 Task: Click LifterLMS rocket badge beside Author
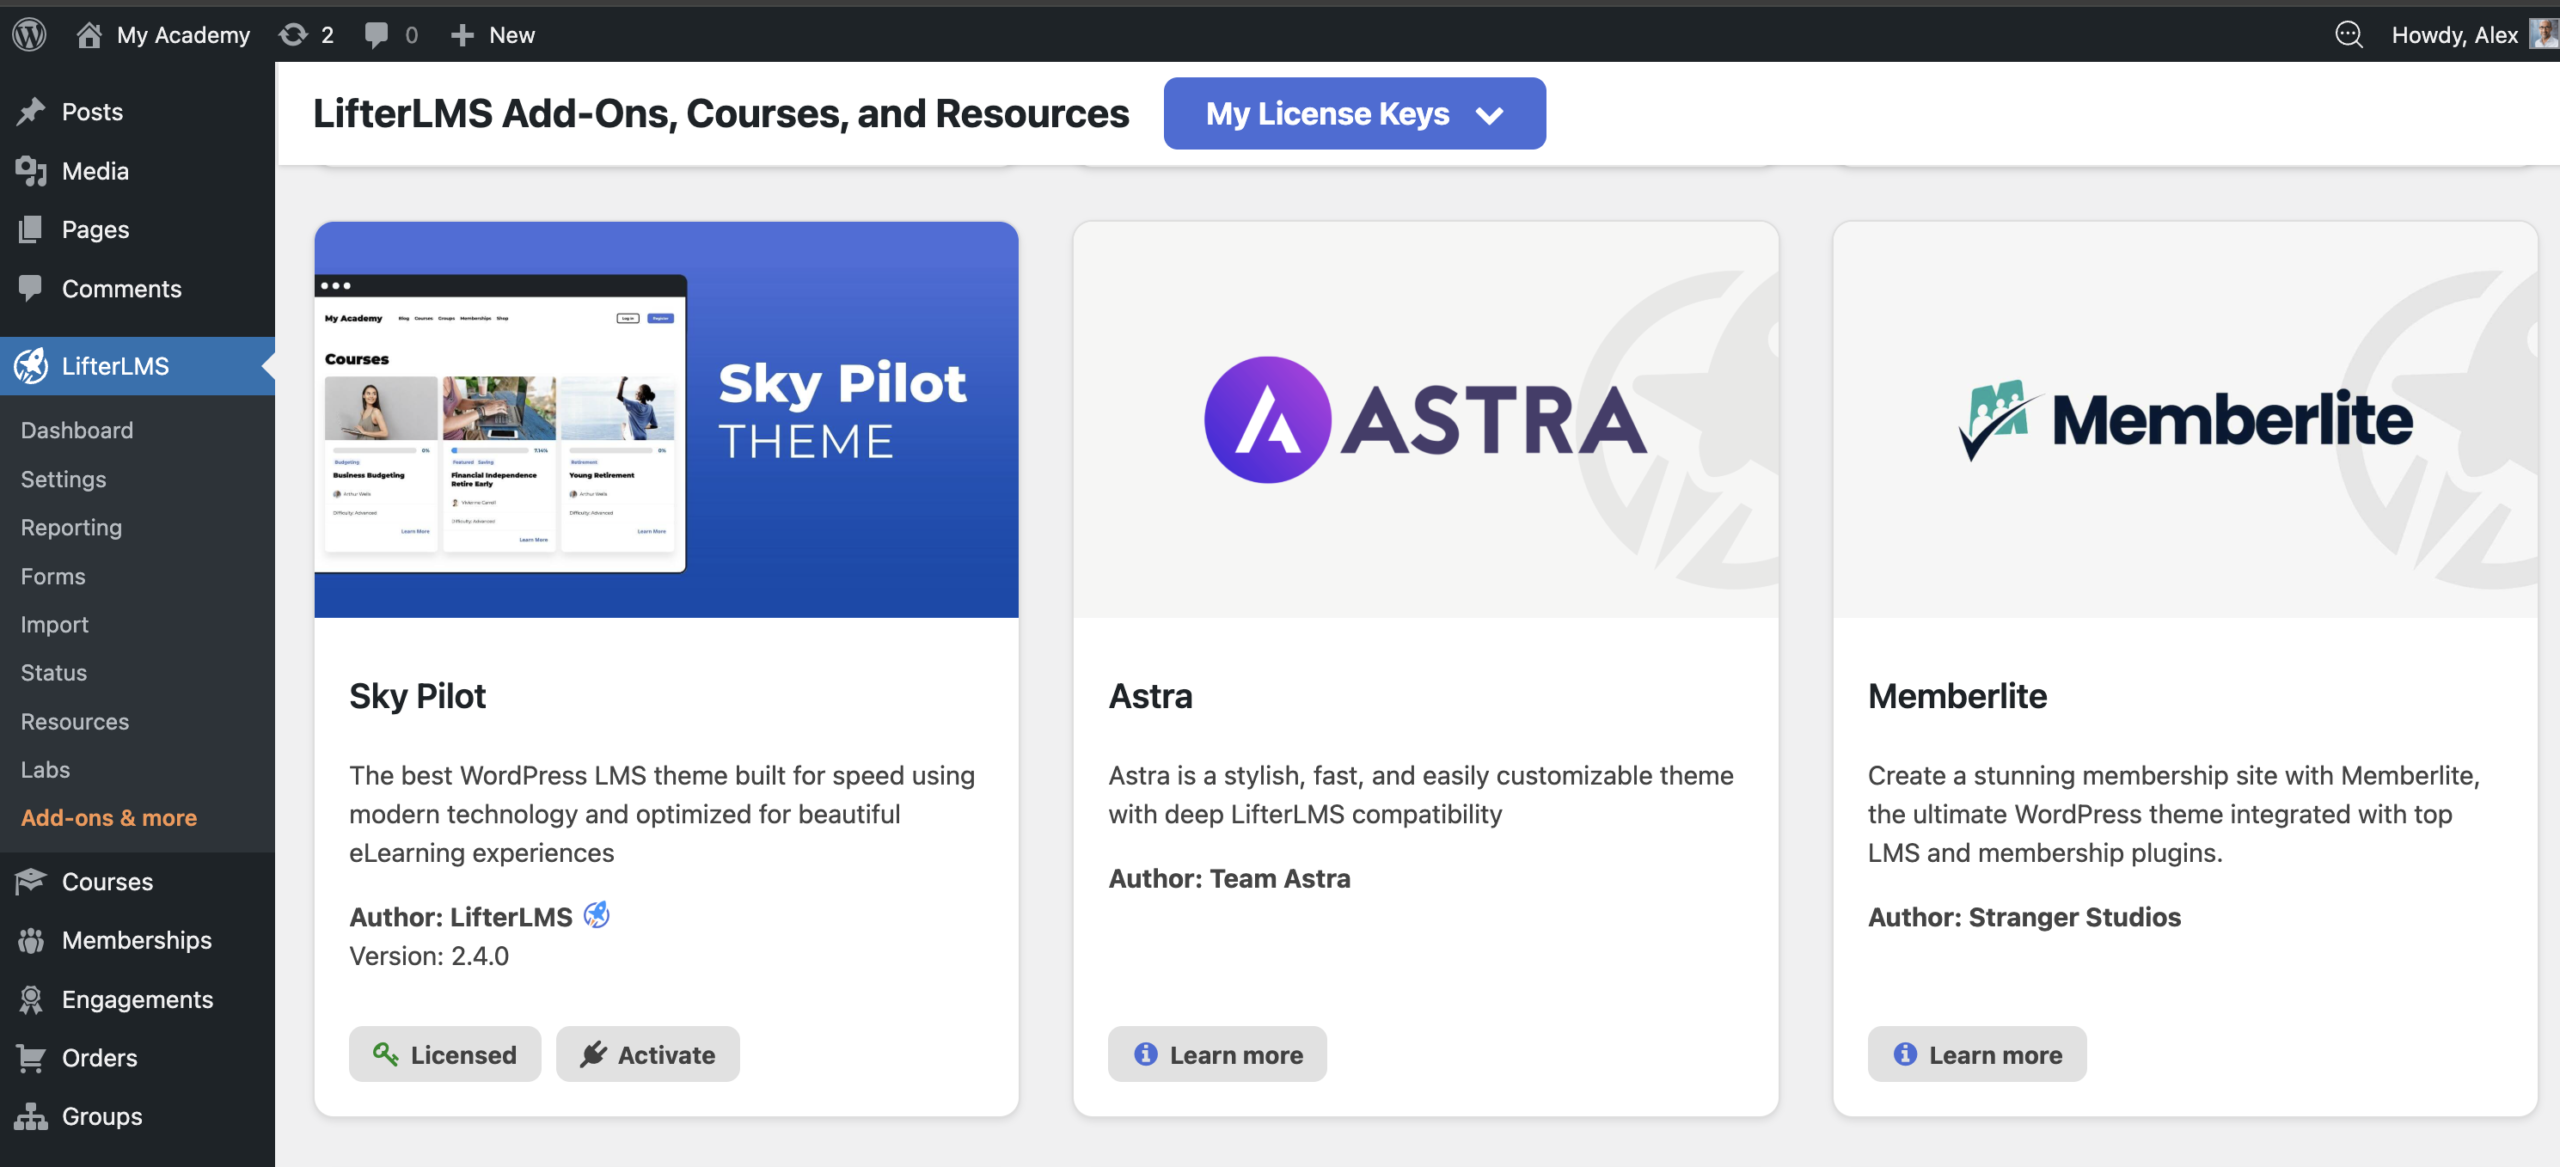(x=596, y=915)
